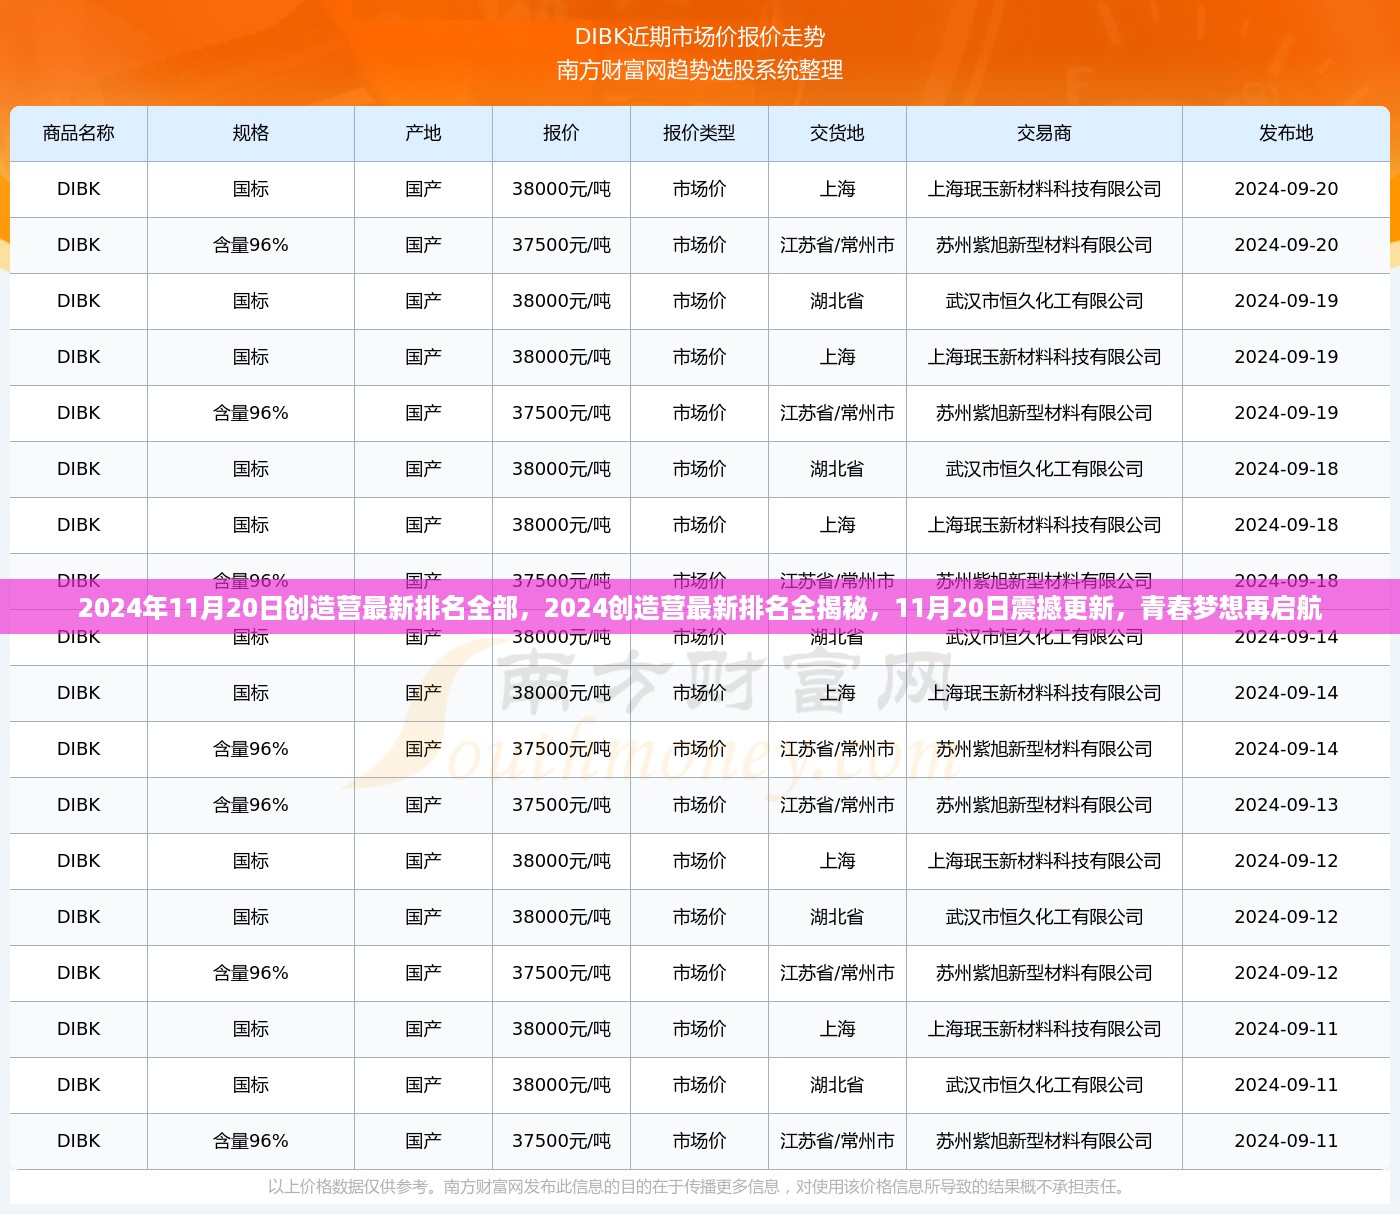Click 市场价 in the 2024-09-13 row
The image size is (1400, 1214).
pos(699,805)
